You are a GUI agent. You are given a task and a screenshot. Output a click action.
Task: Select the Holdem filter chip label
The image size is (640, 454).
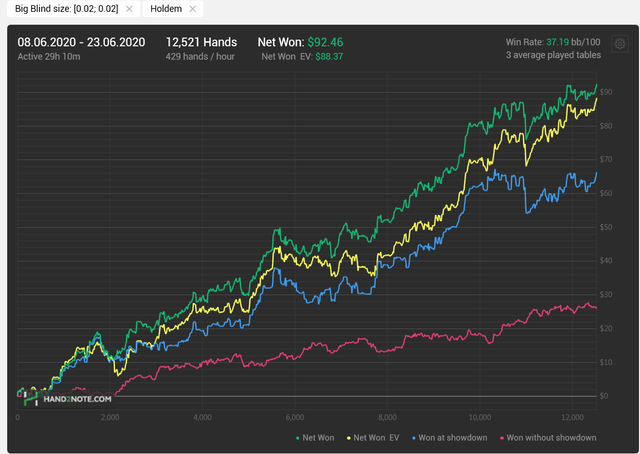pos(166,9)
